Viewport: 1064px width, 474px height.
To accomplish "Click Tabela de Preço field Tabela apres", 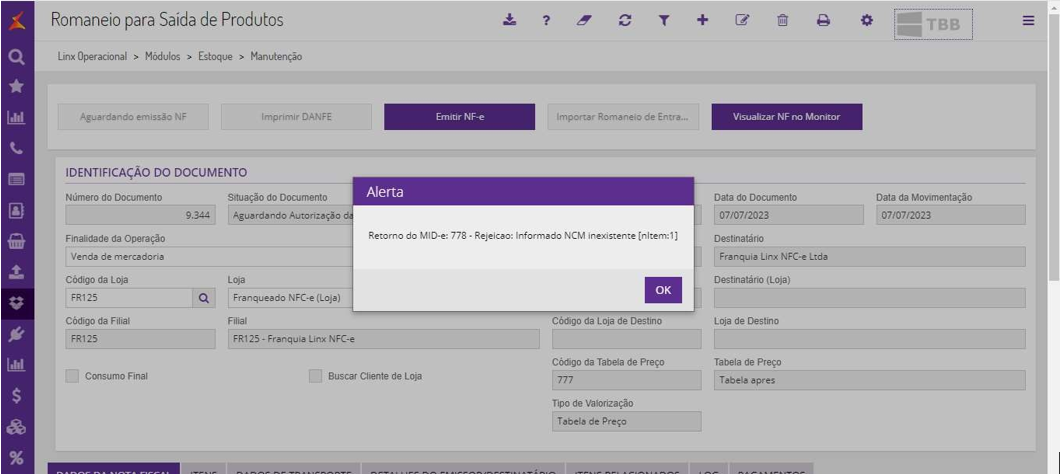I will (x=869, y=380).
